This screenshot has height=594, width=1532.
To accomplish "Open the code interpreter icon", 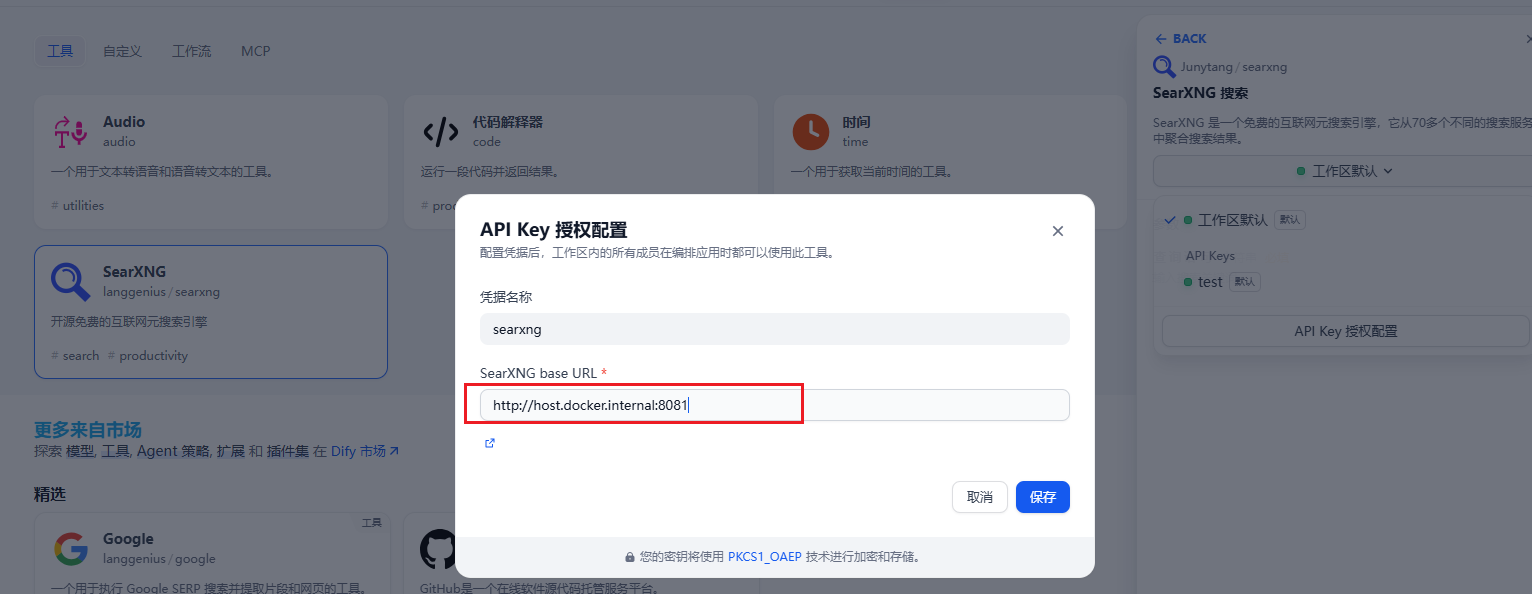I will click(440, 131).
